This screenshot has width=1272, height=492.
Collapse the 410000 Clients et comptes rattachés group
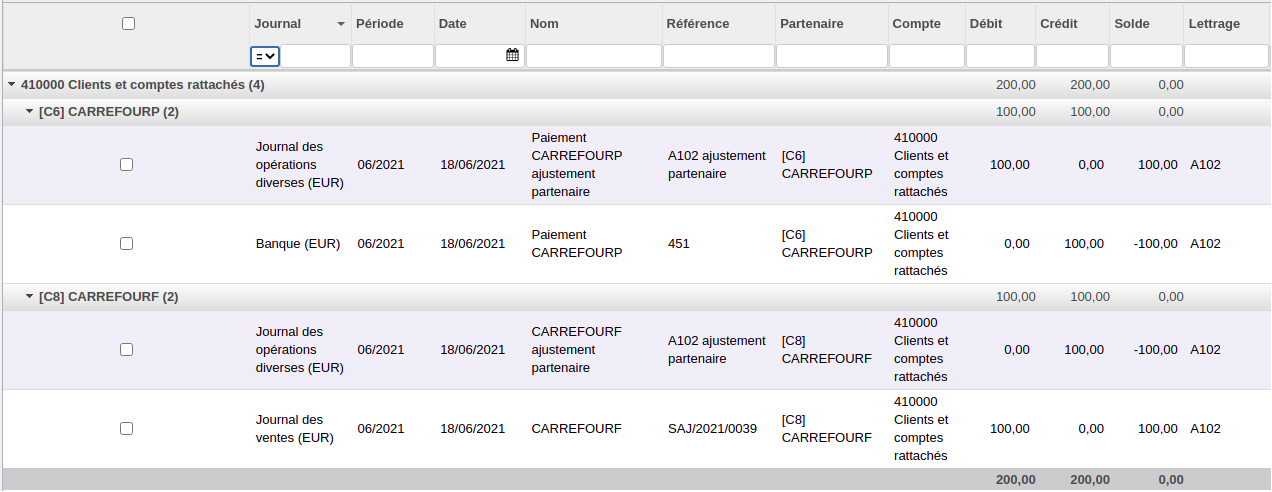click(11, 85)
